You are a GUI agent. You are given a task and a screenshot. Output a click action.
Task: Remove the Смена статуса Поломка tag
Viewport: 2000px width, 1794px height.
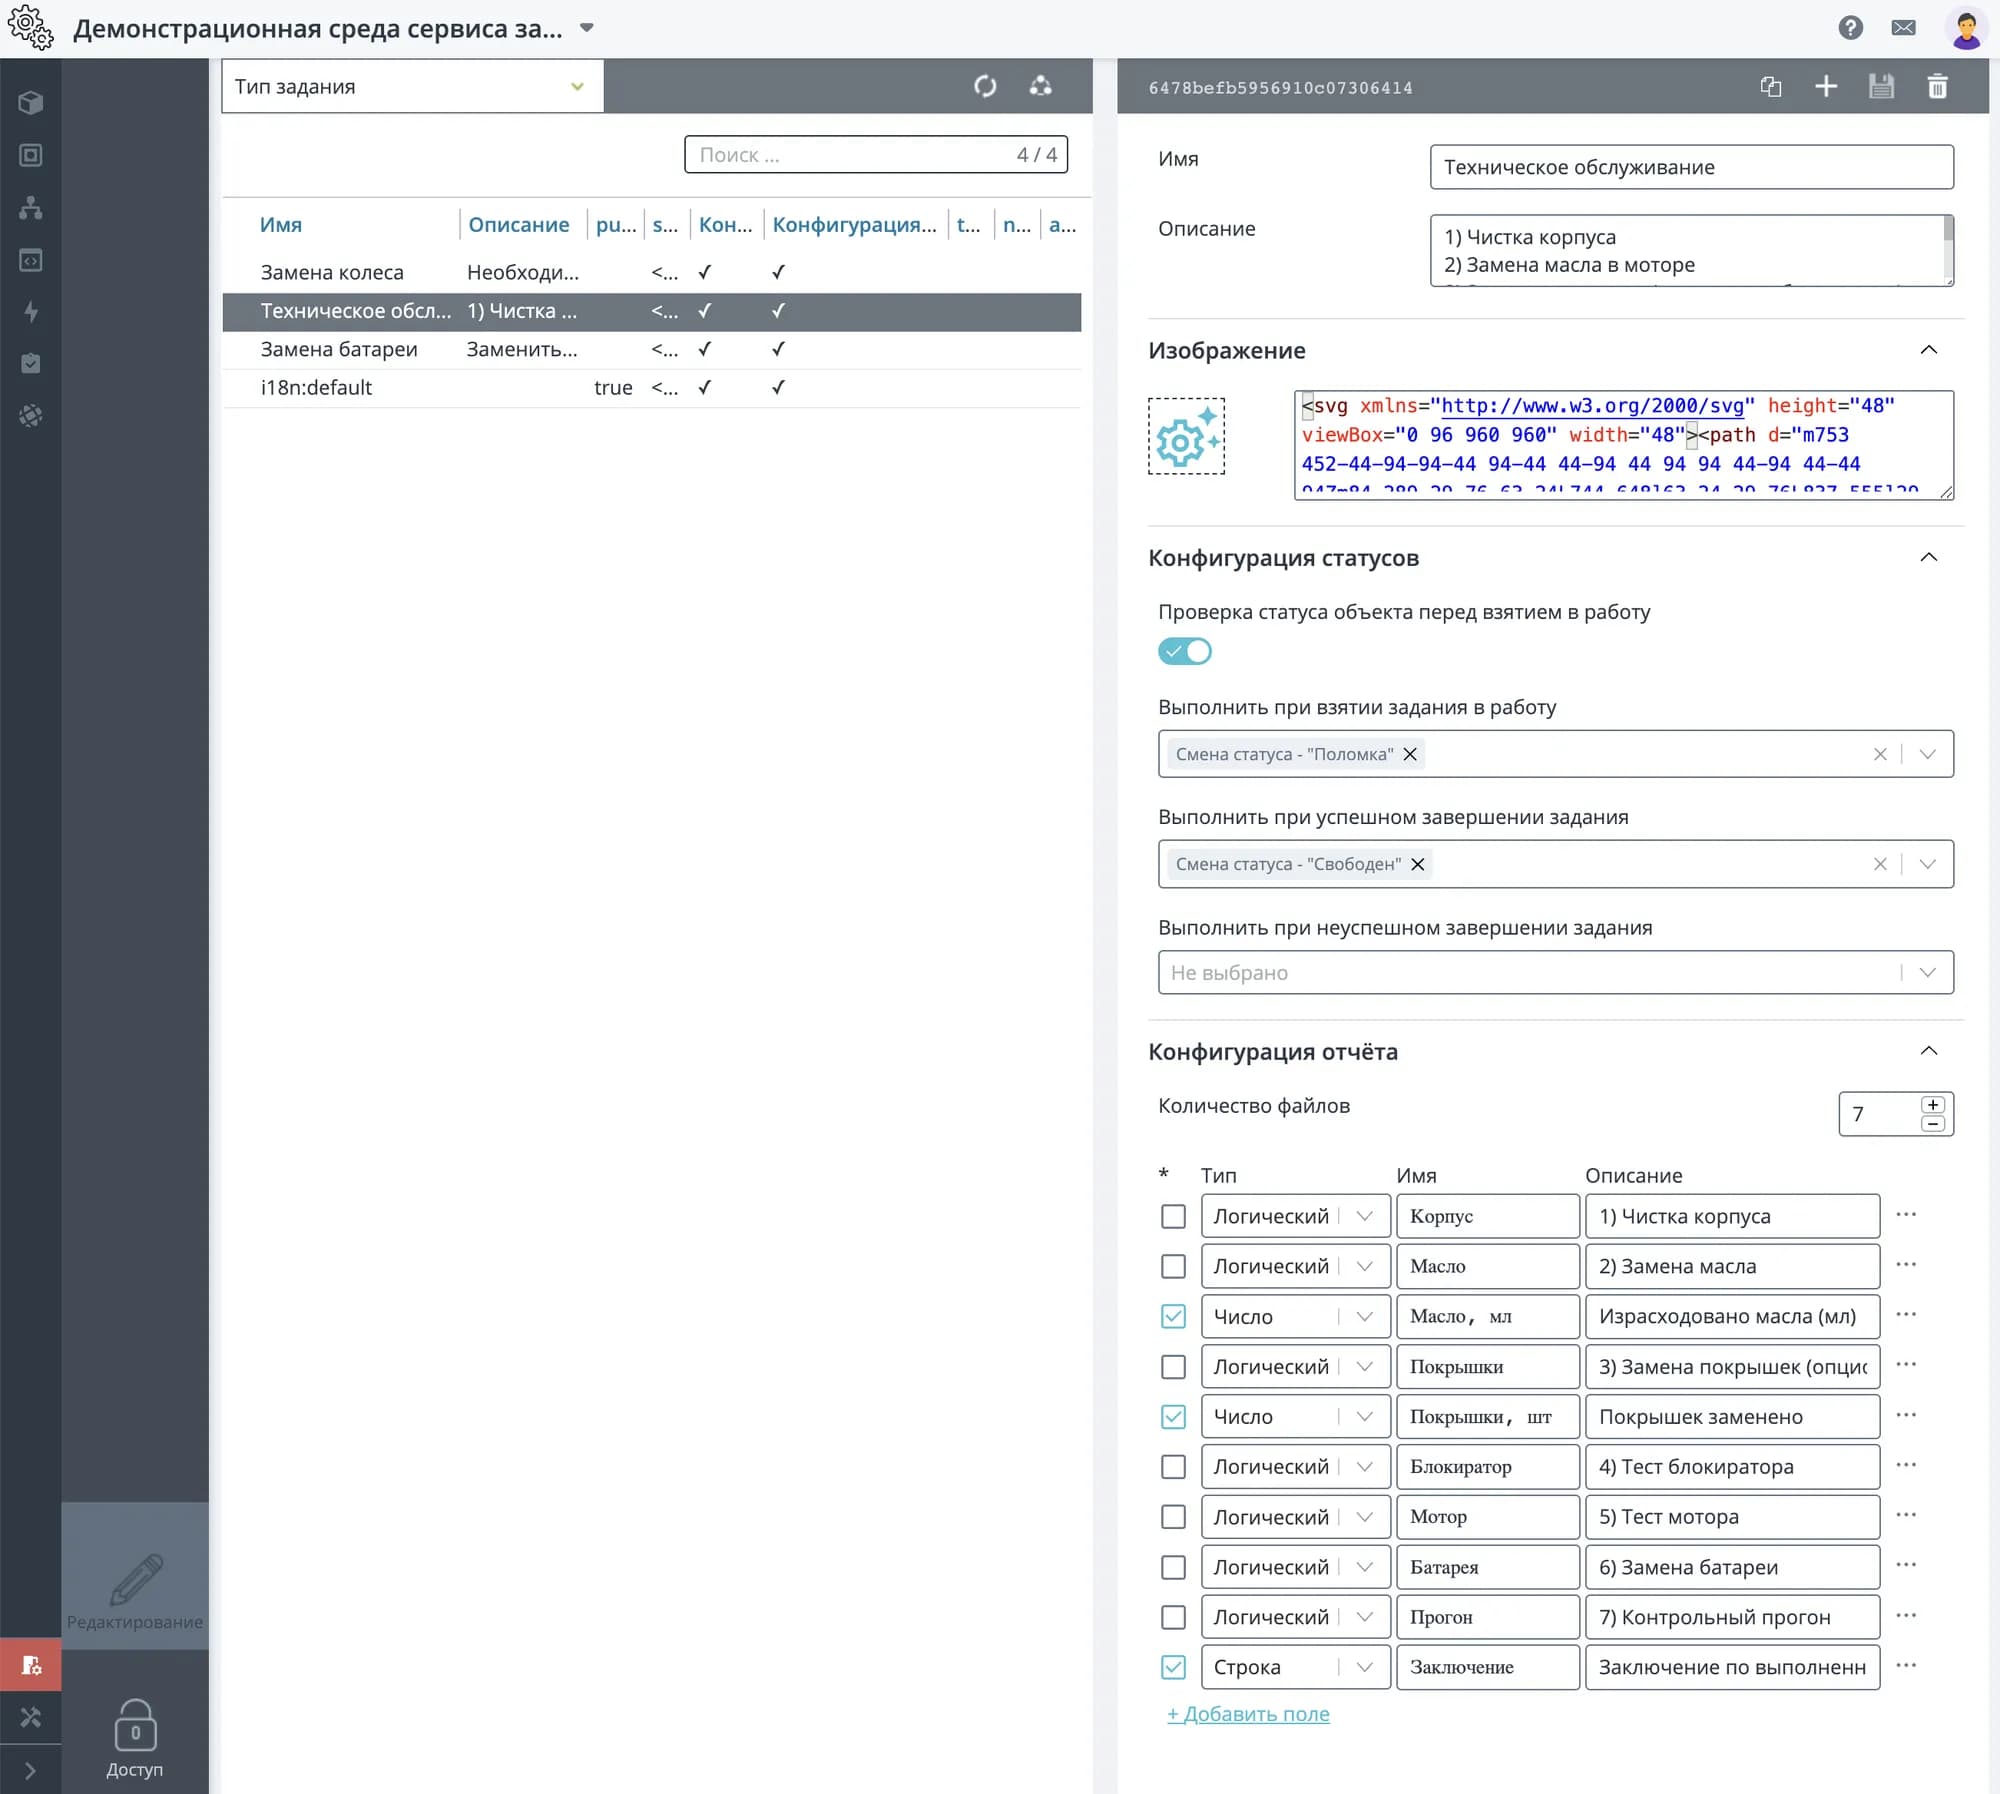click(1410, 754)
